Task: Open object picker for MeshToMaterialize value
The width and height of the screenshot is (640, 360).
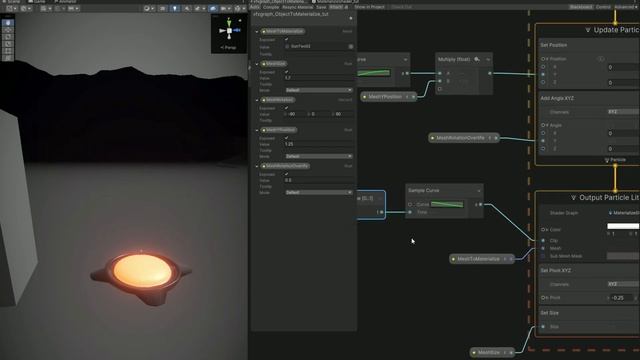Action: pos(351,47)
